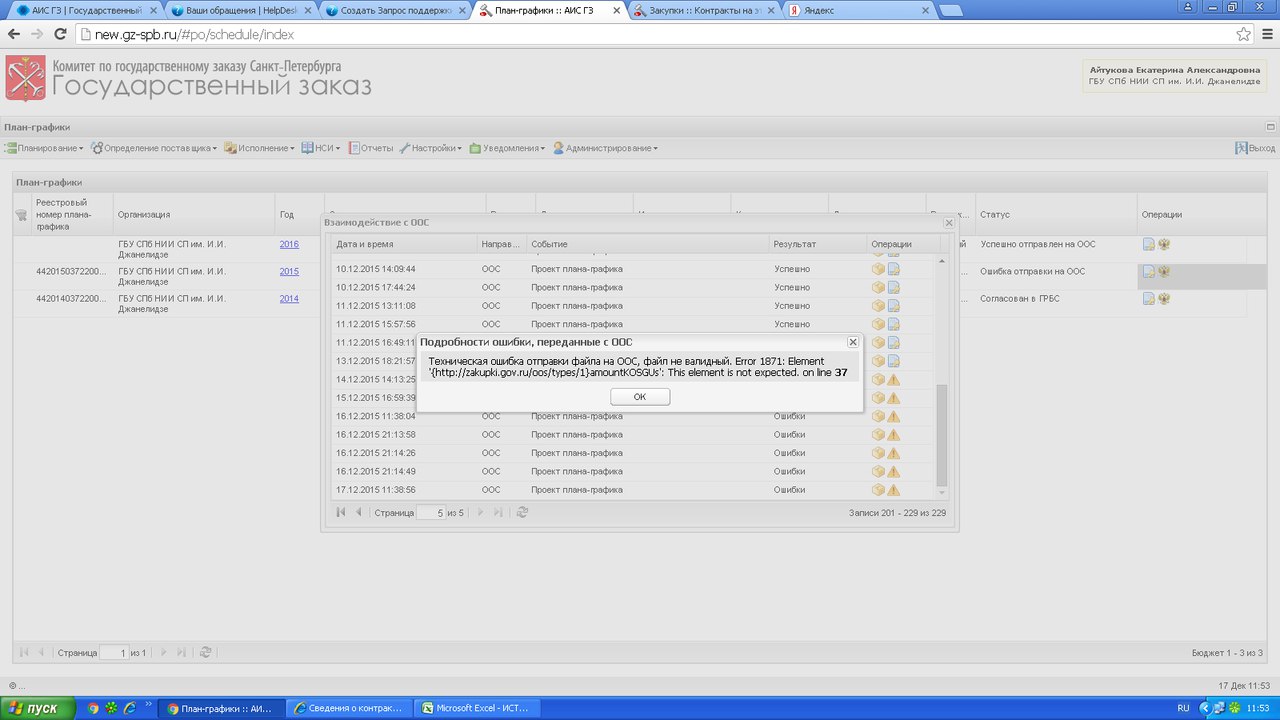Close the 'Подробности ошибки' dialog with X
1280x720 pixels.
pyautogui.click(x=852, y=342)
